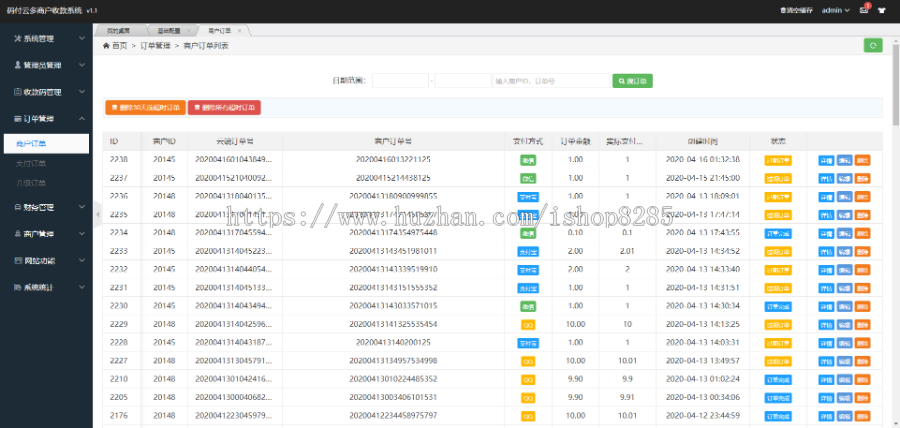The height and width of the screenshot is (428, 900).
Task: Open the mail notifications icon with red badge
Action: [864, 10]
